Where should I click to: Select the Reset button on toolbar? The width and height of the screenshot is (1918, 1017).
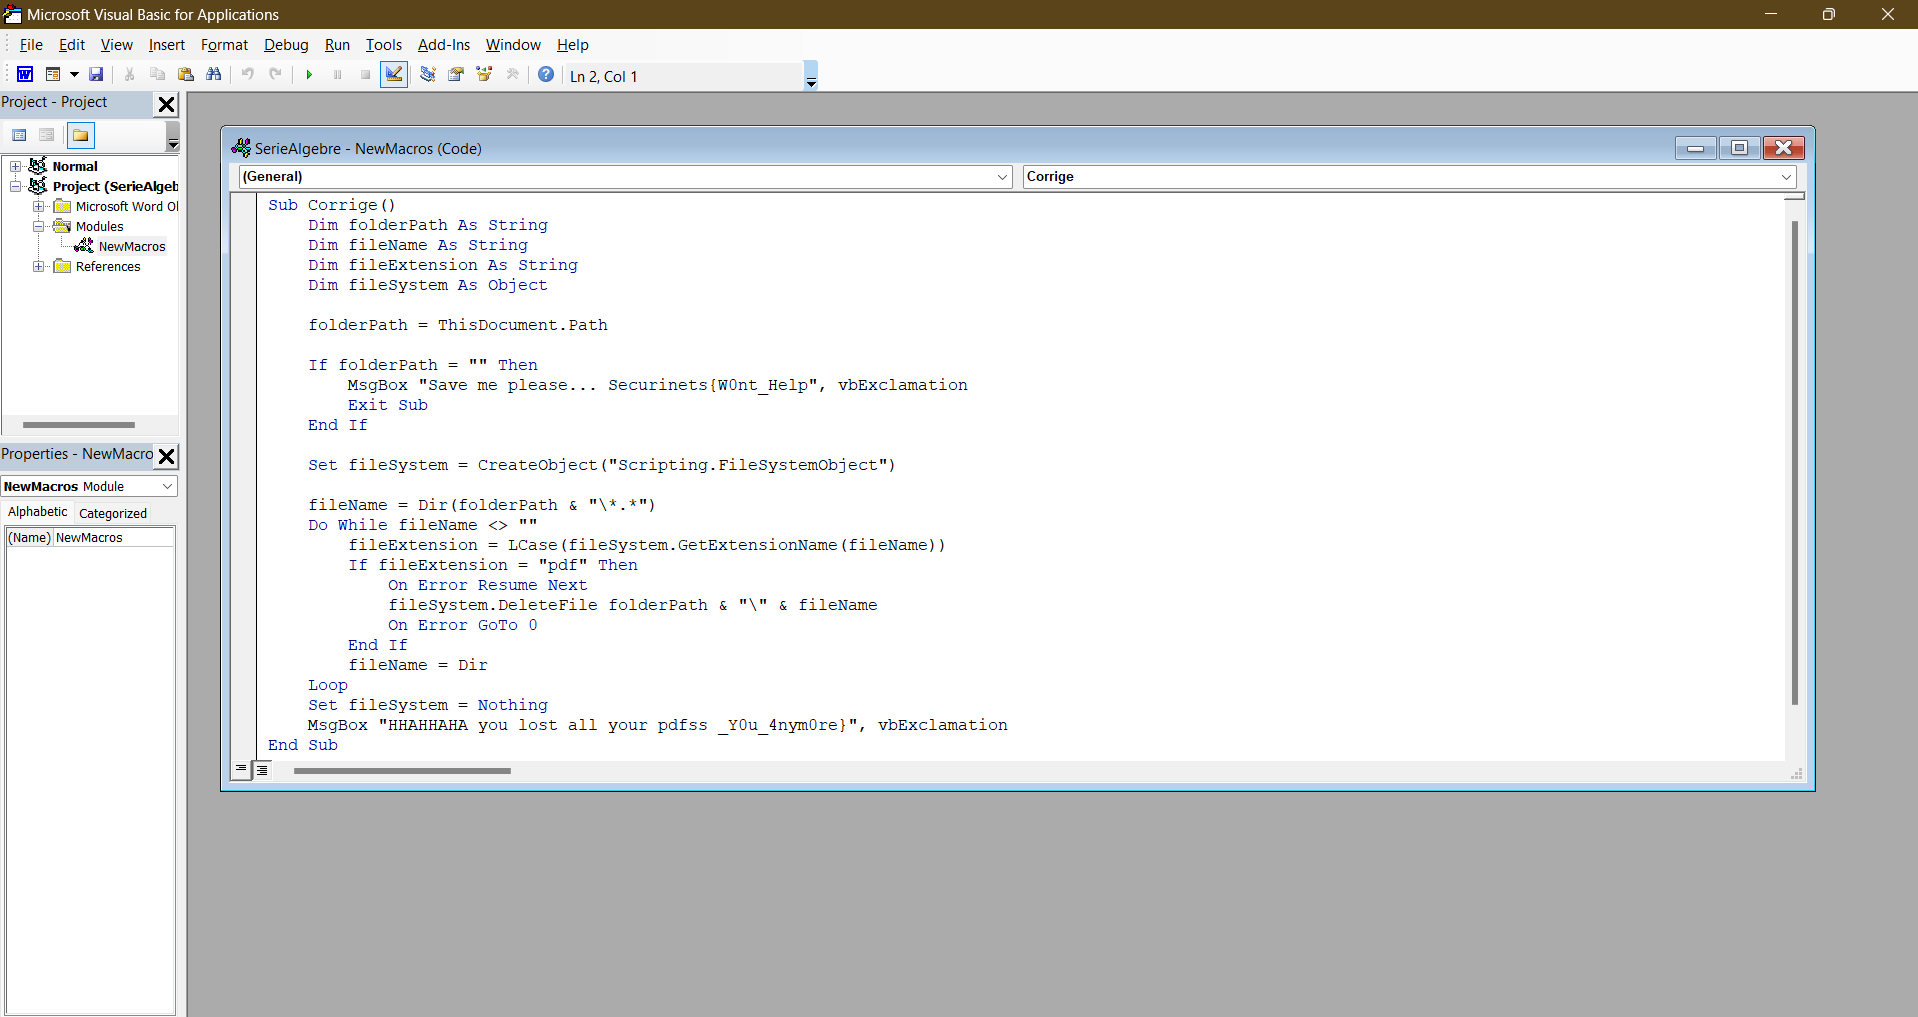tap(365, 74)
